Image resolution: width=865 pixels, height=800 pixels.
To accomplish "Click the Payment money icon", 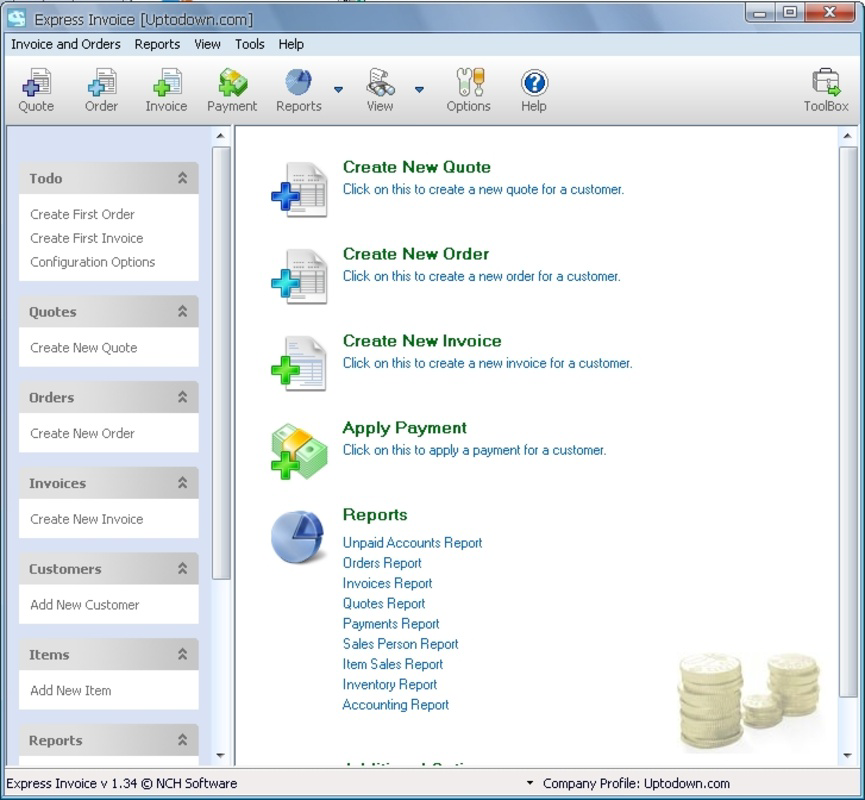I will (x=232, y=90).
